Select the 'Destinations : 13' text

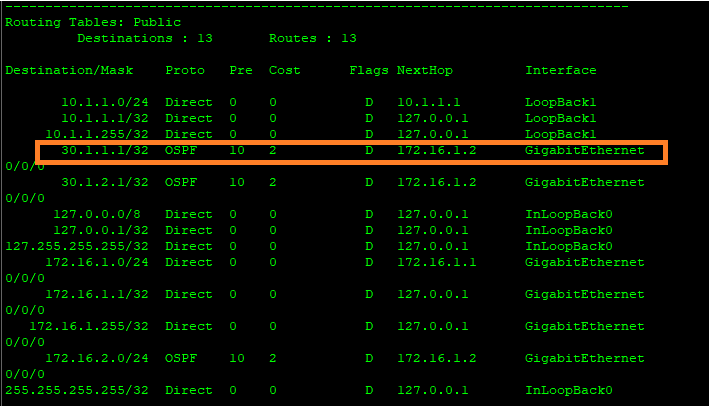tap(145, 38)
